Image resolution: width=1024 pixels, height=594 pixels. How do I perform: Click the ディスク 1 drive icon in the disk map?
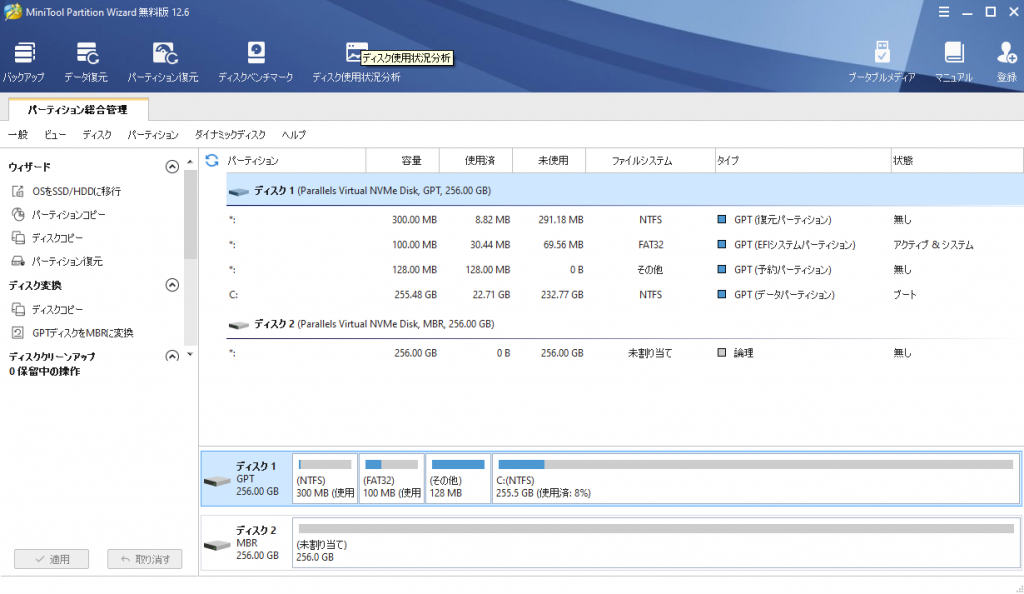pyautogui.click(x=217, y=481)
